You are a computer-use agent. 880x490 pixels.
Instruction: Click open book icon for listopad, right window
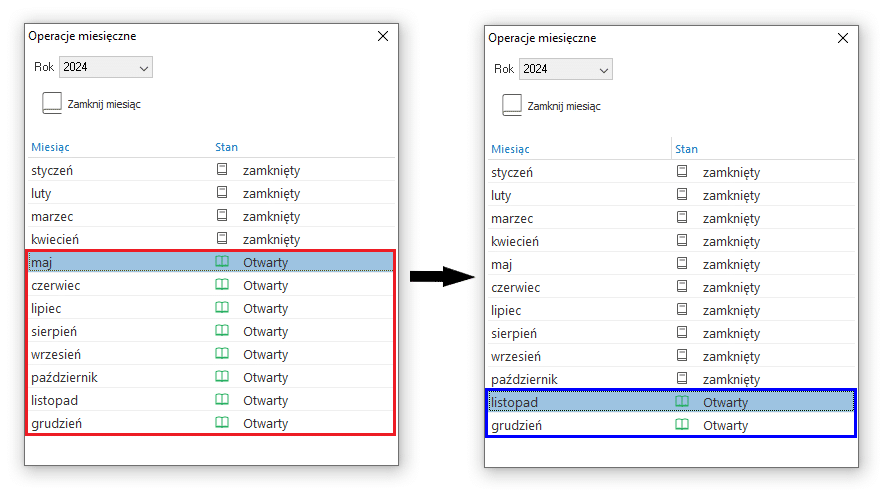(x=682, y=401)
